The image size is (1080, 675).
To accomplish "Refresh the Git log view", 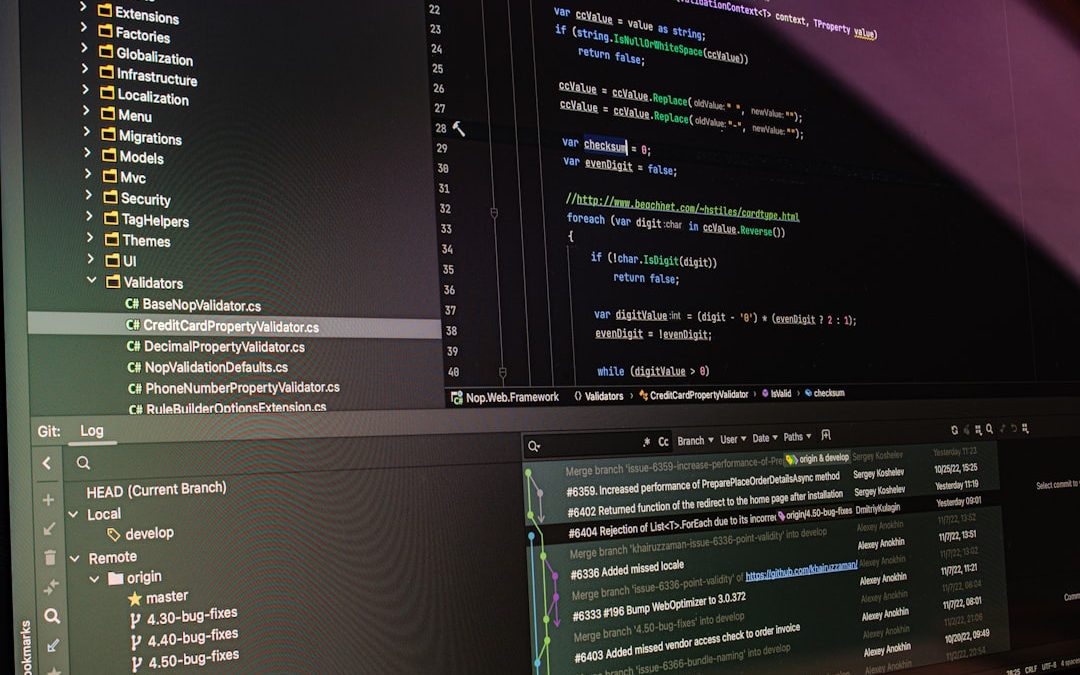I will tap(955, 428).
